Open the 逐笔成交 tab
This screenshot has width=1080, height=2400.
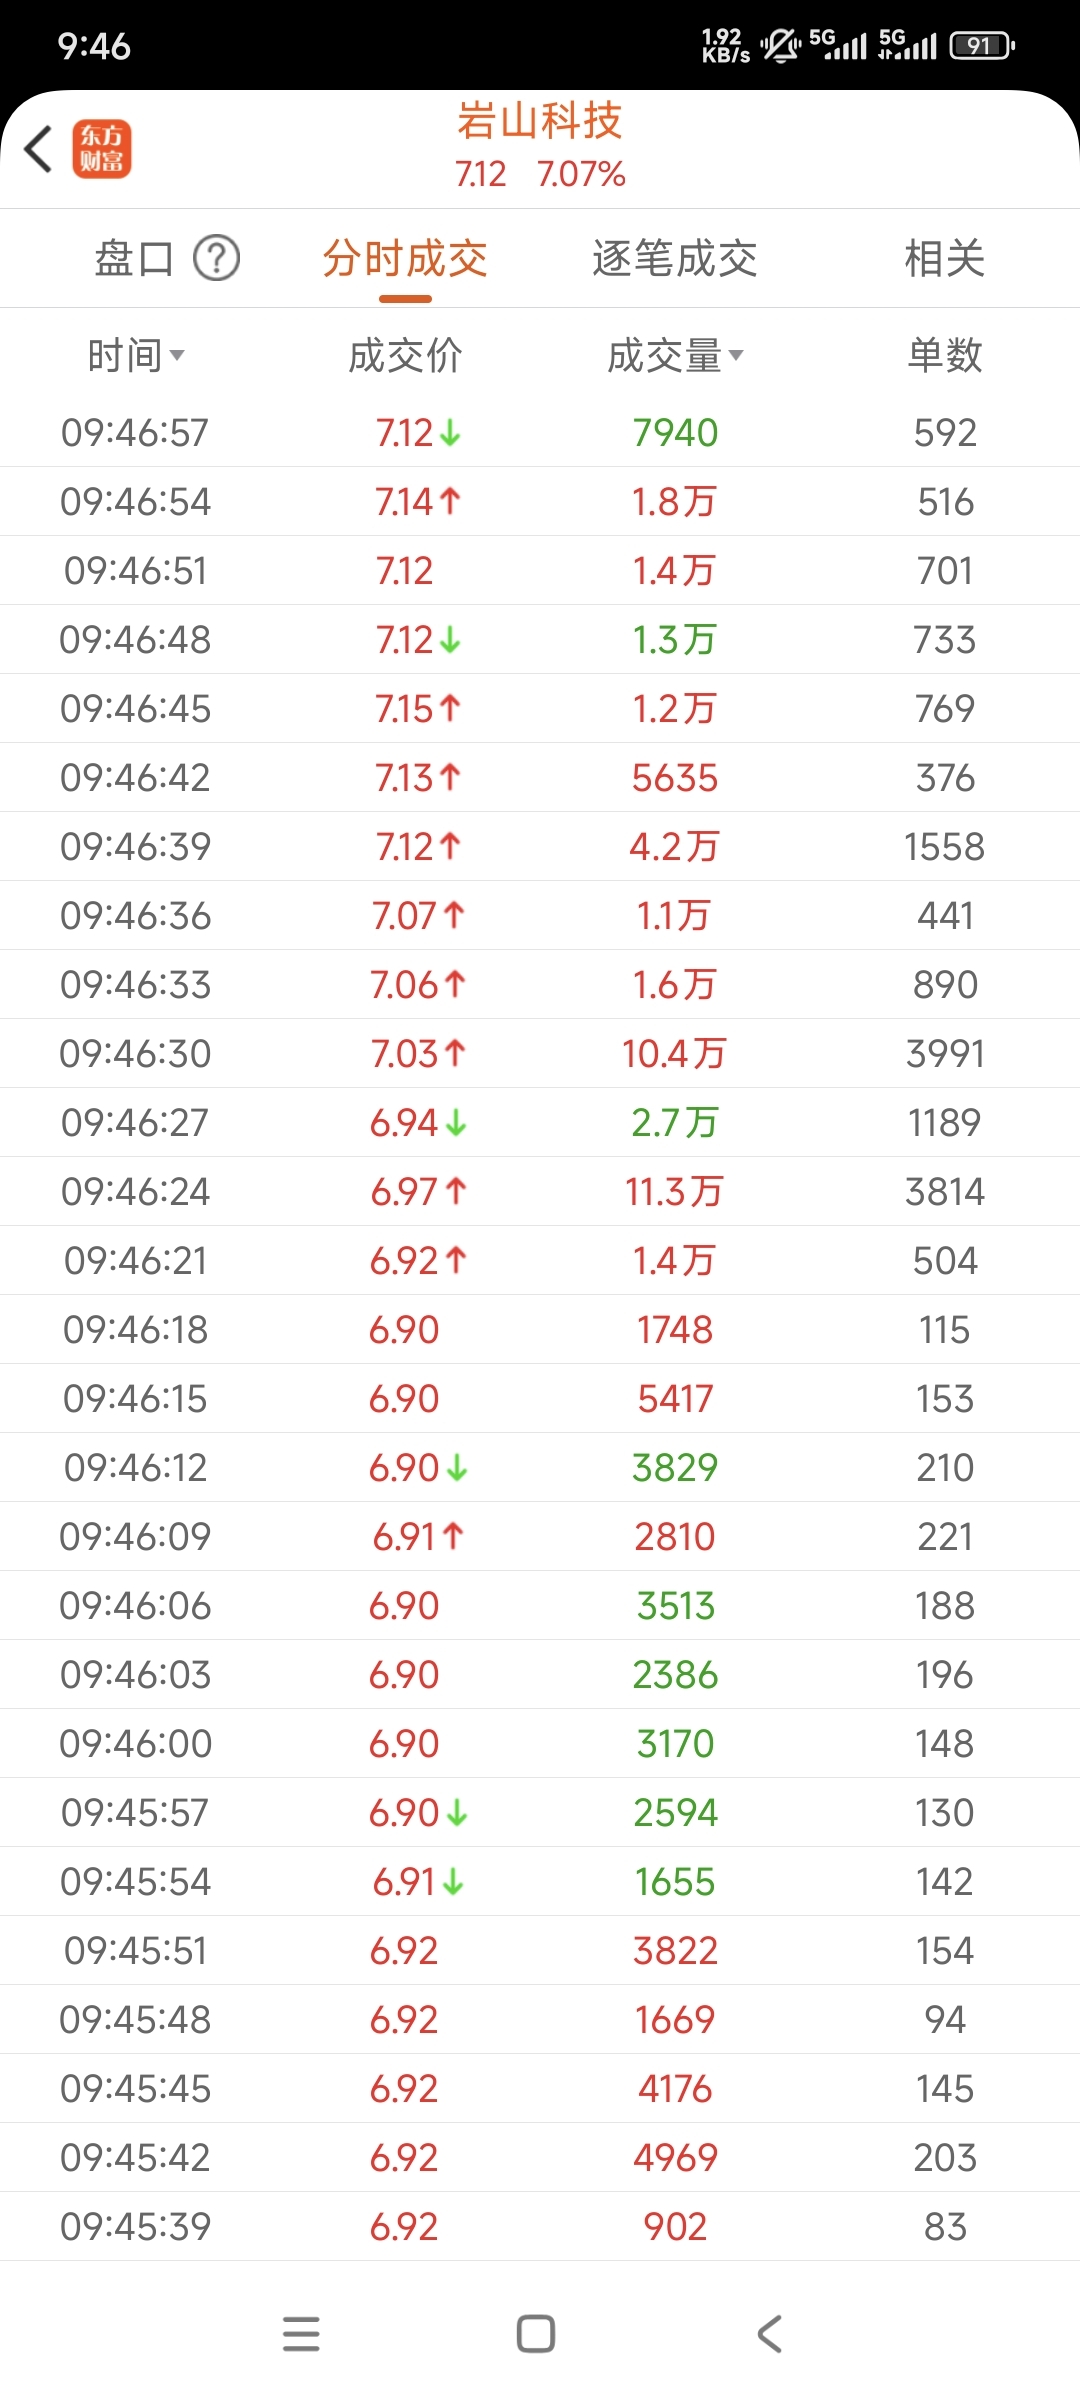(x=675, y=258)
